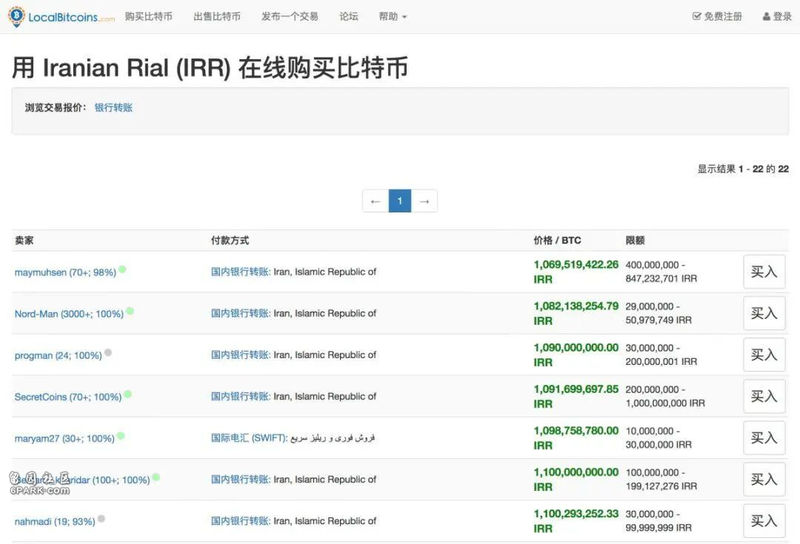800x544 pixels.
Task: Open seller SecretCoins's profile
Action: point(68,397)
